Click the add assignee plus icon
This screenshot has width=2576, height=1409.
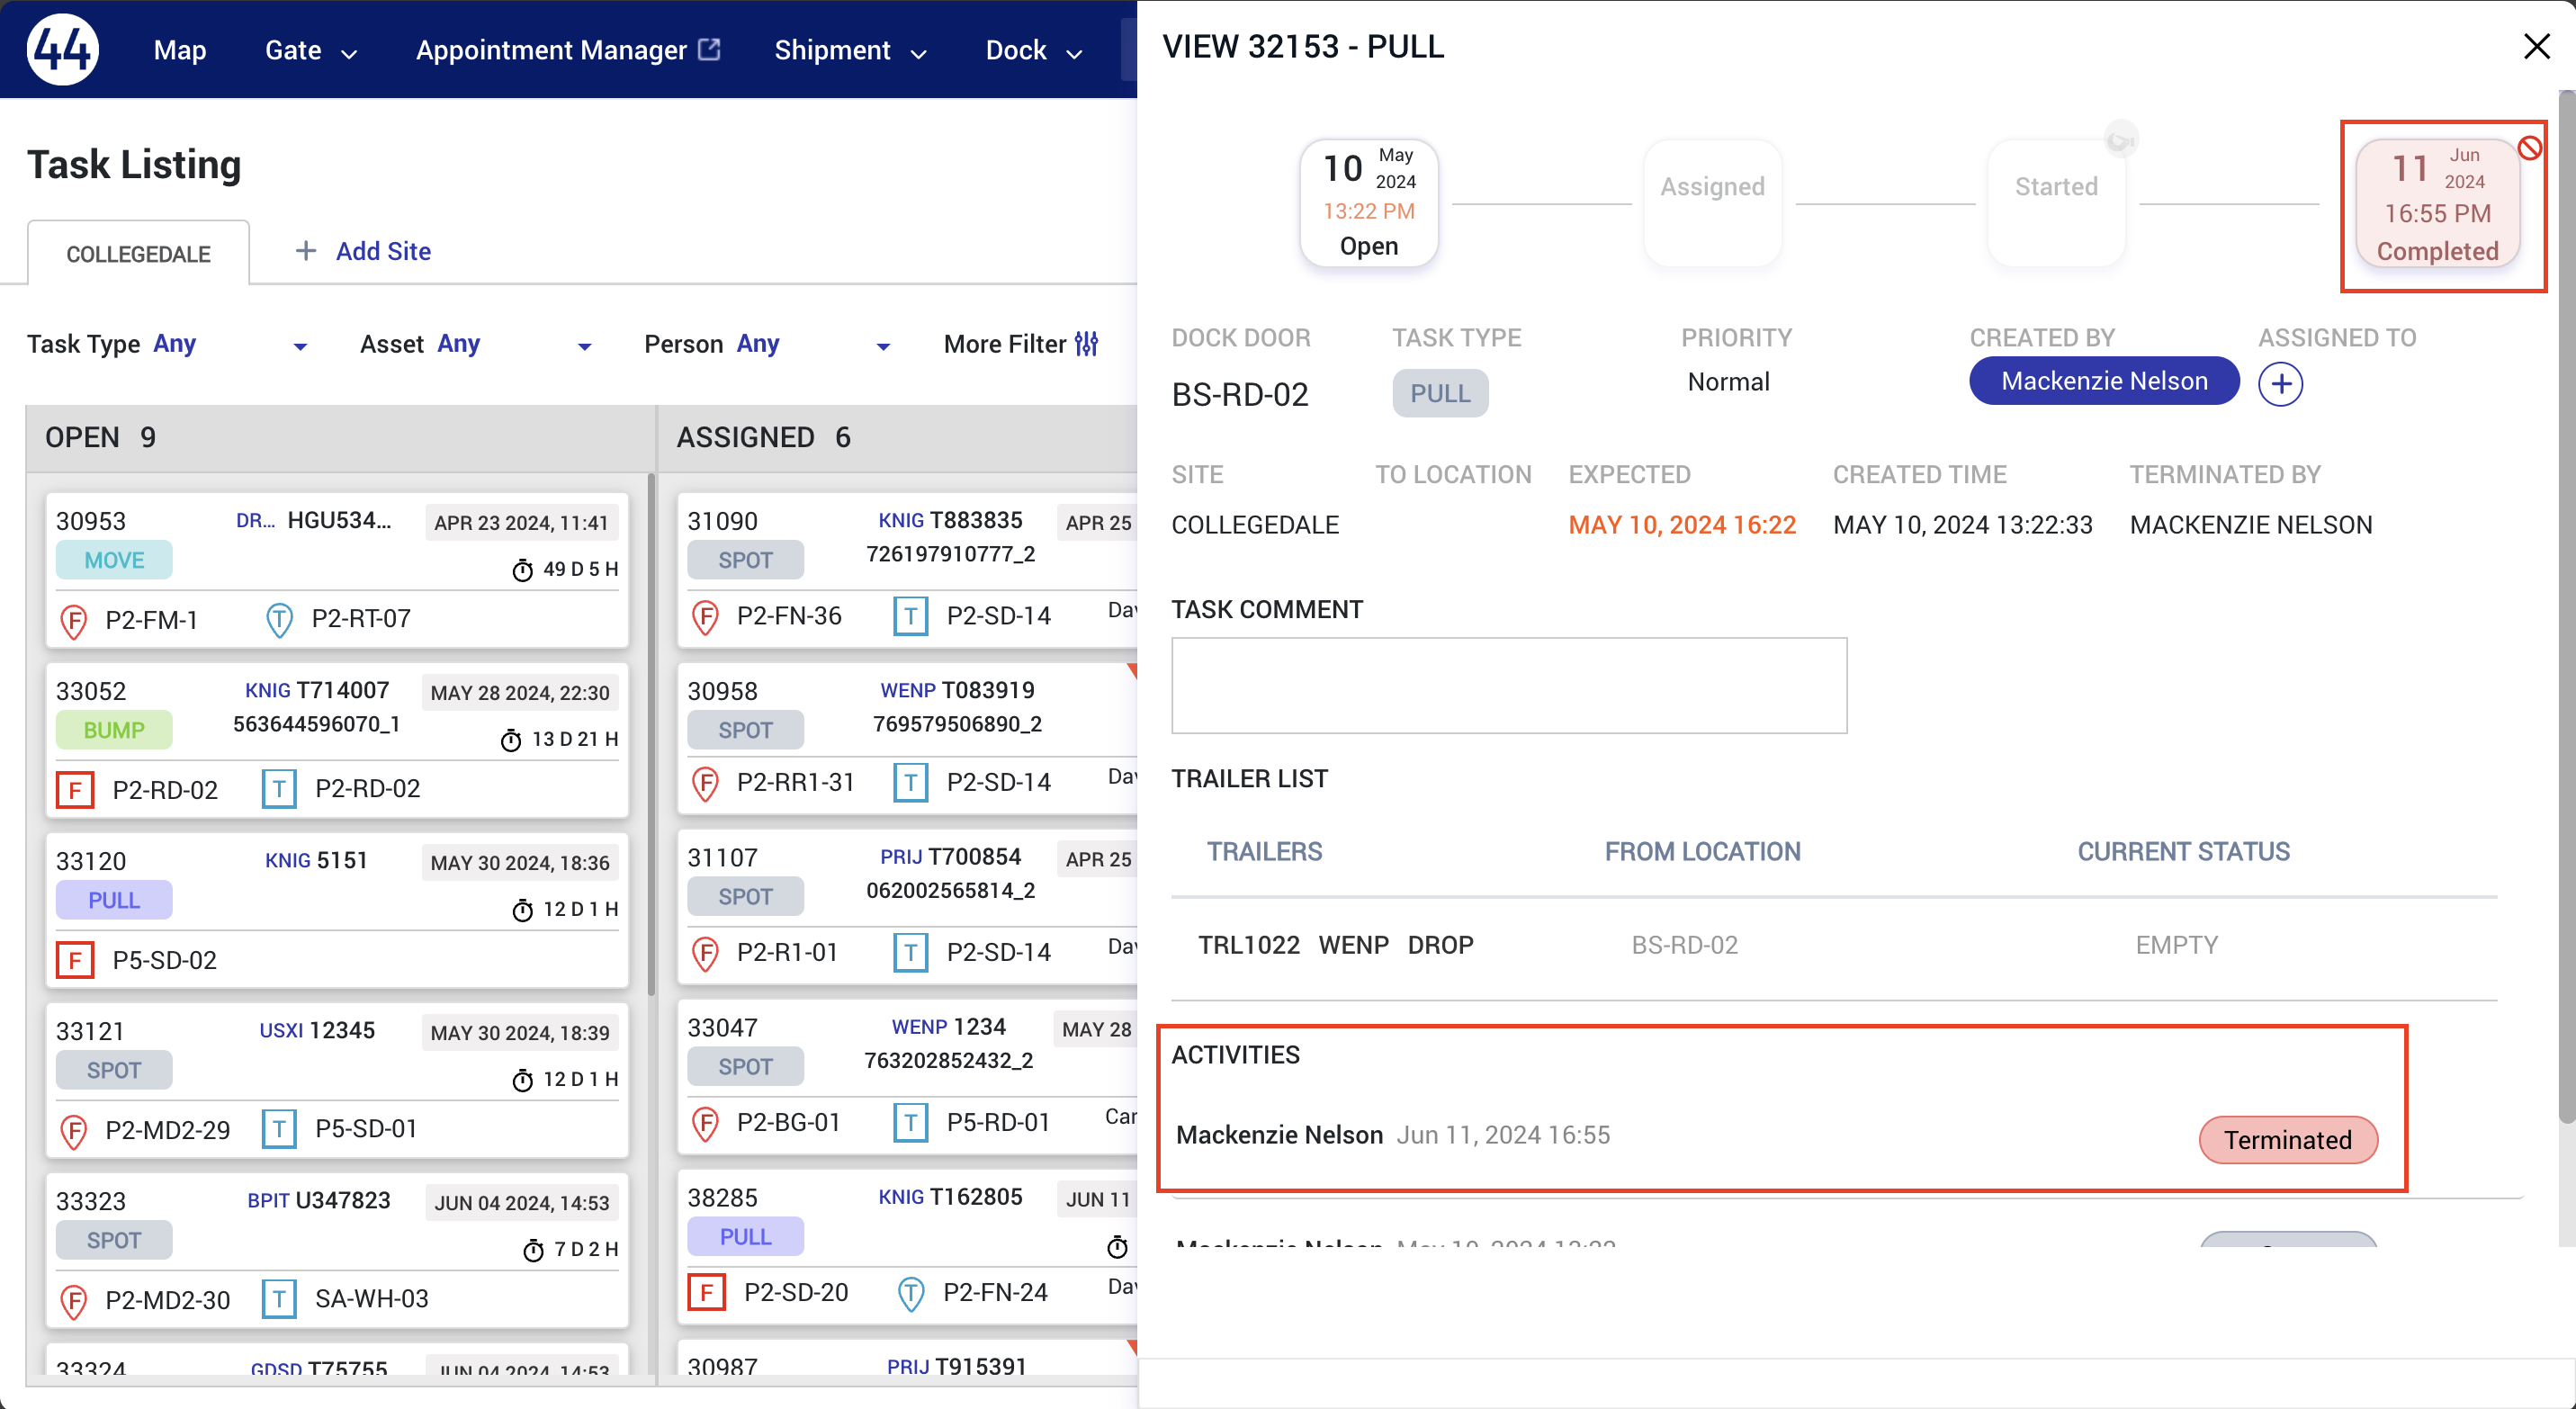(2280, 384)
